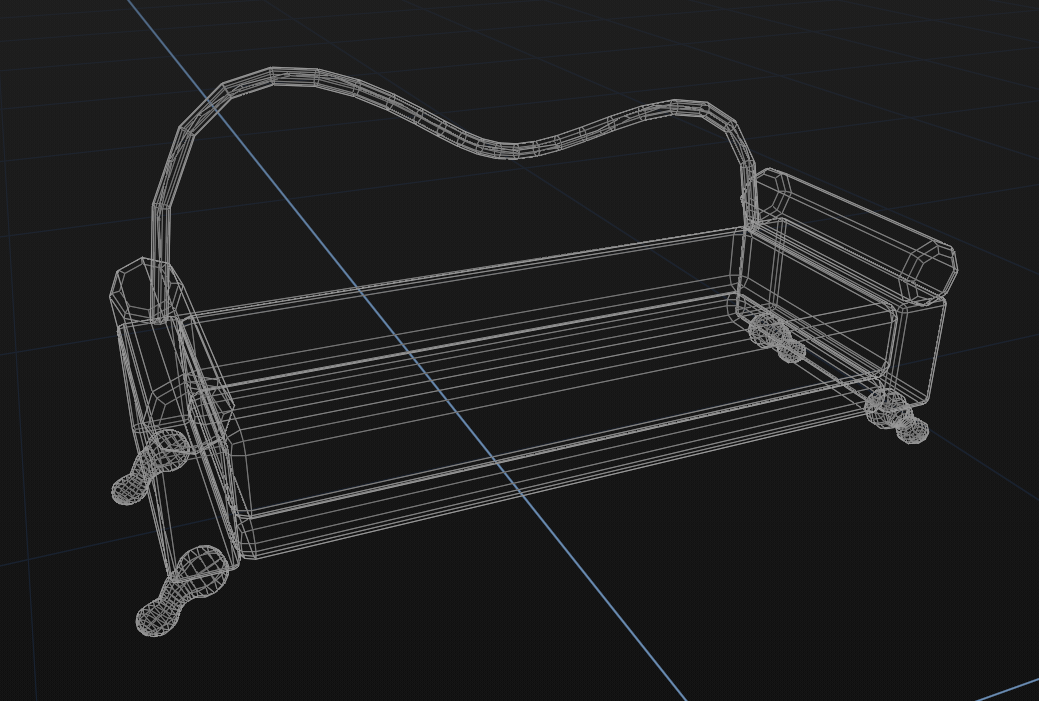Select the right armrest bolster cushion

pyautogui.click(x=855, y=235)
